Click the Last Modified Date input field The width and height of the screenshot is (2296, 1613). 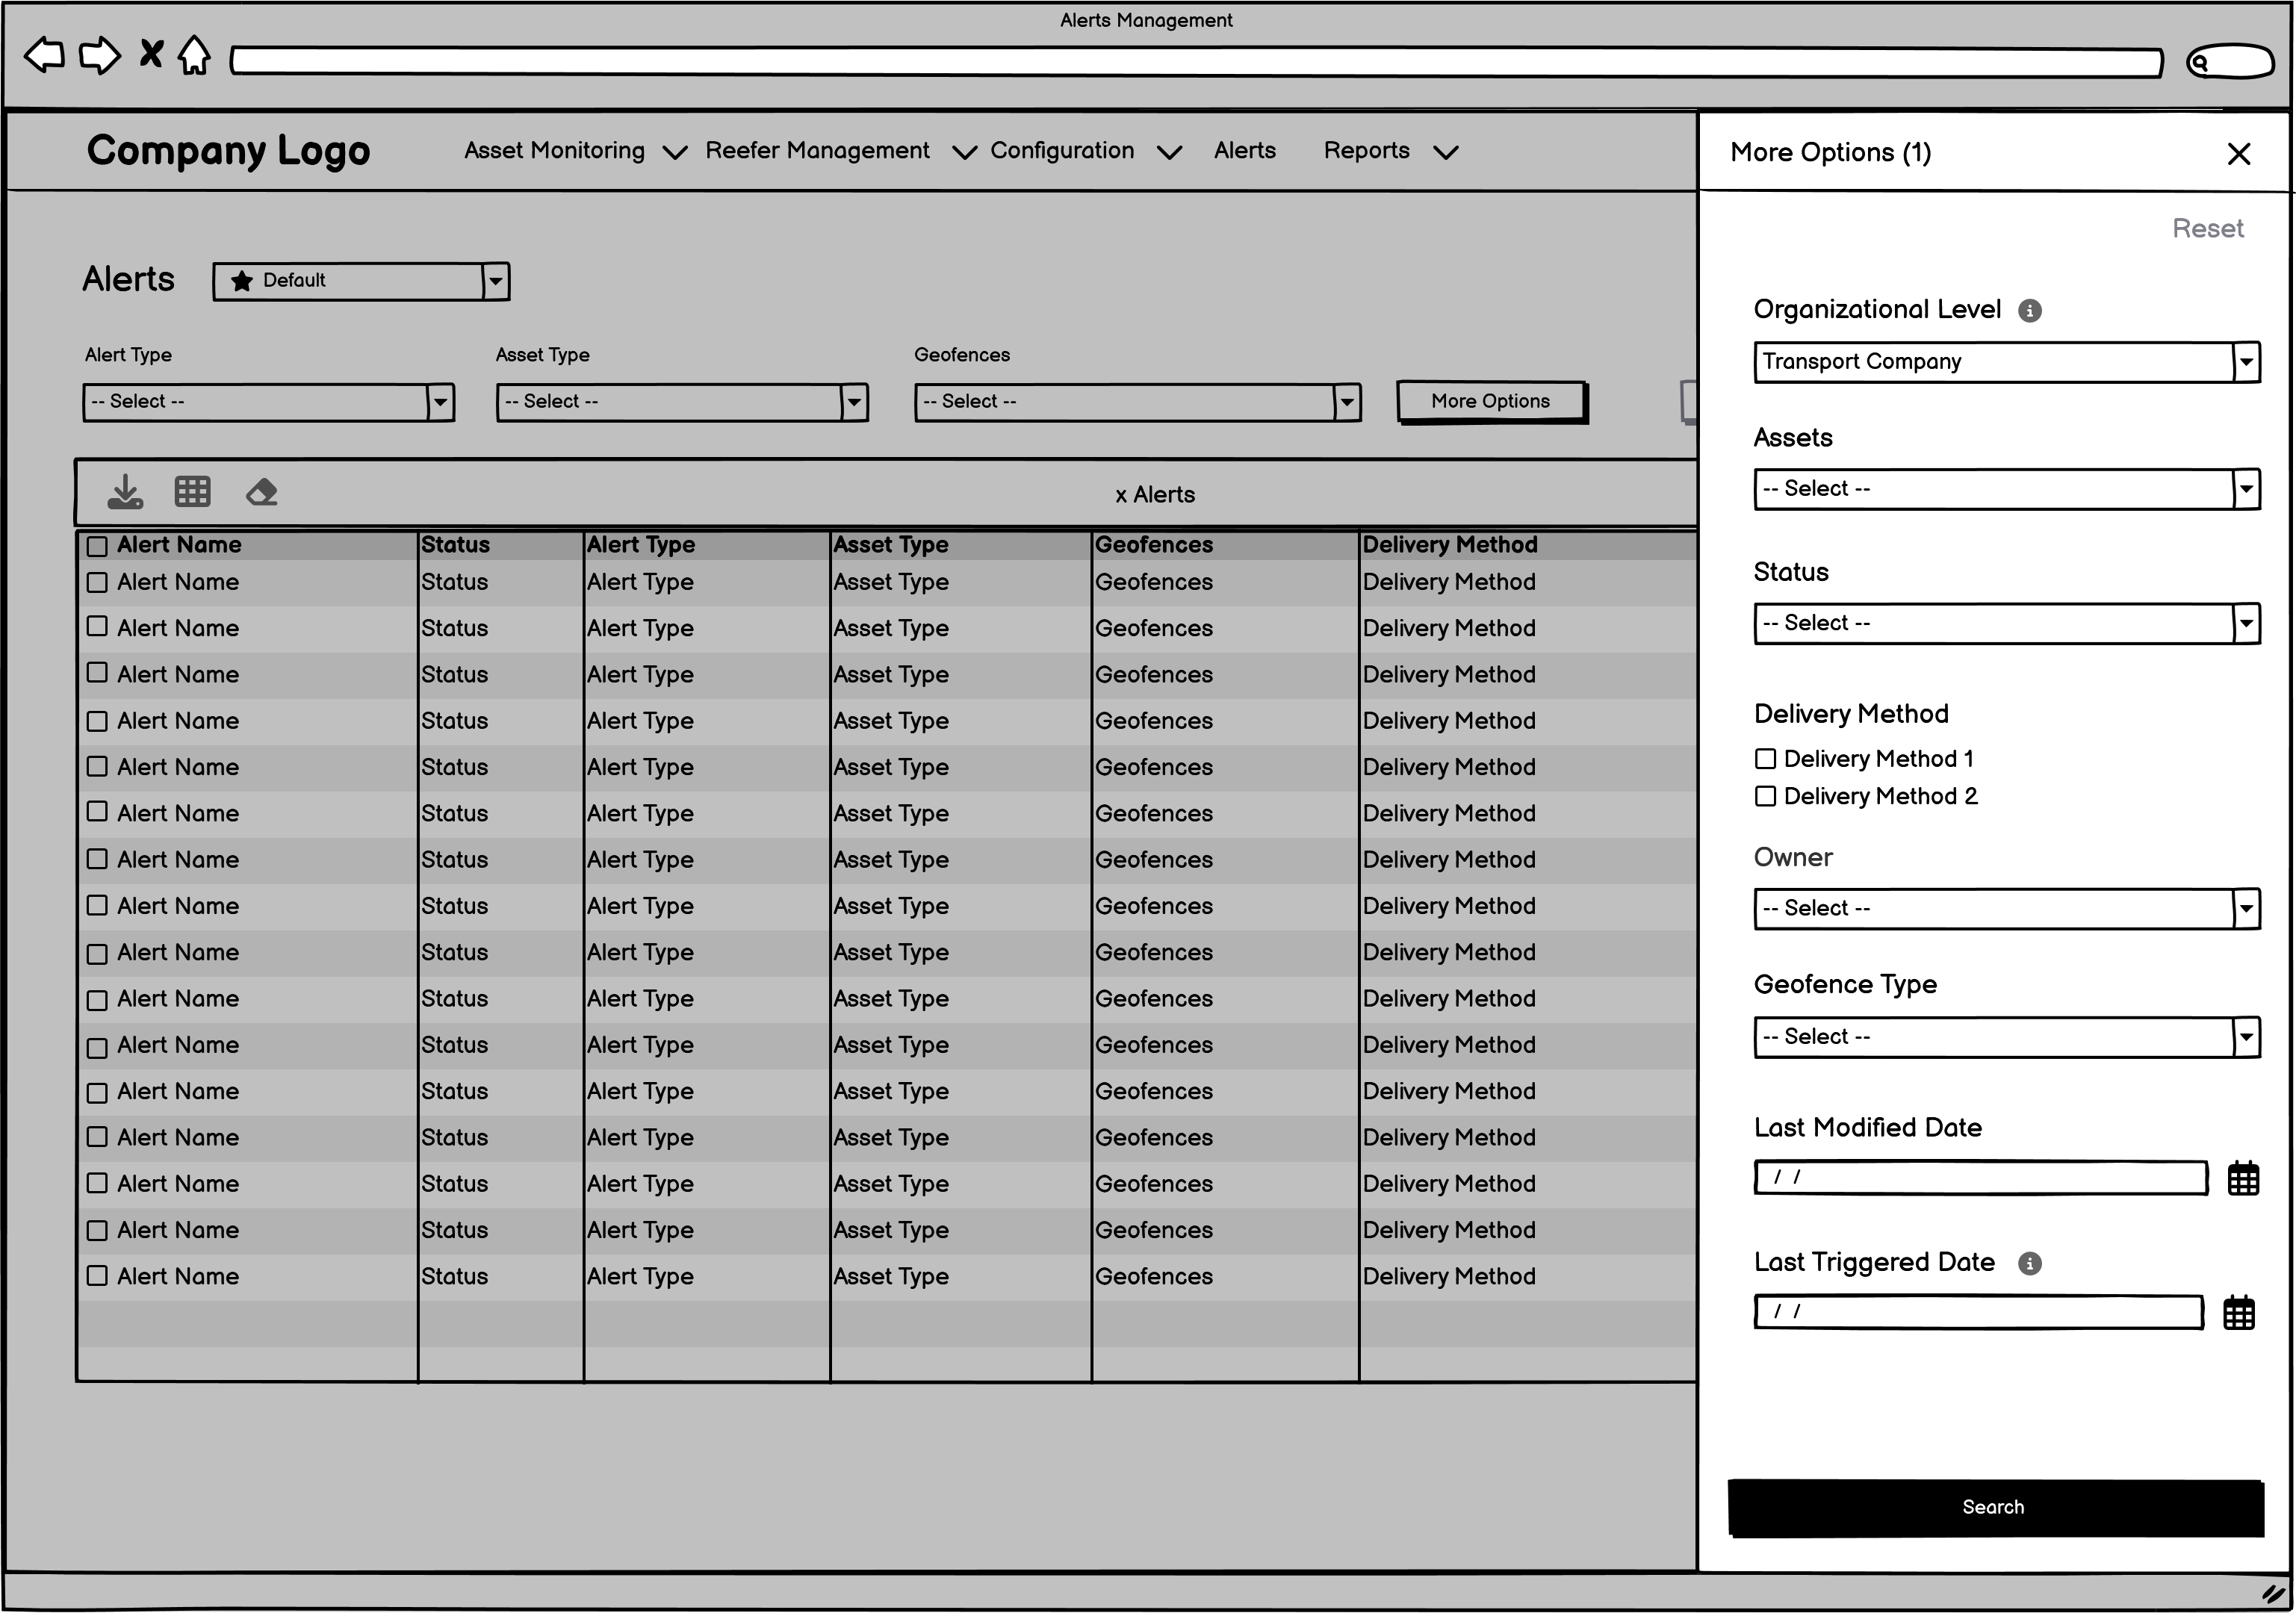(1980, 1178)
